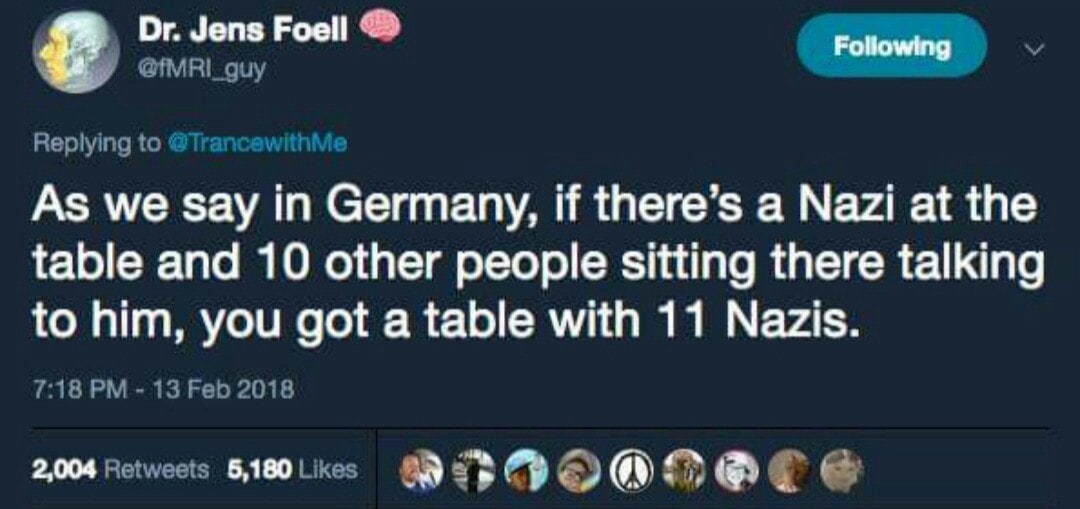1080x509 pixels.
Task: Click the pink-bordered liker avatar
Action: pyautogui.click(x=735, y=471)
